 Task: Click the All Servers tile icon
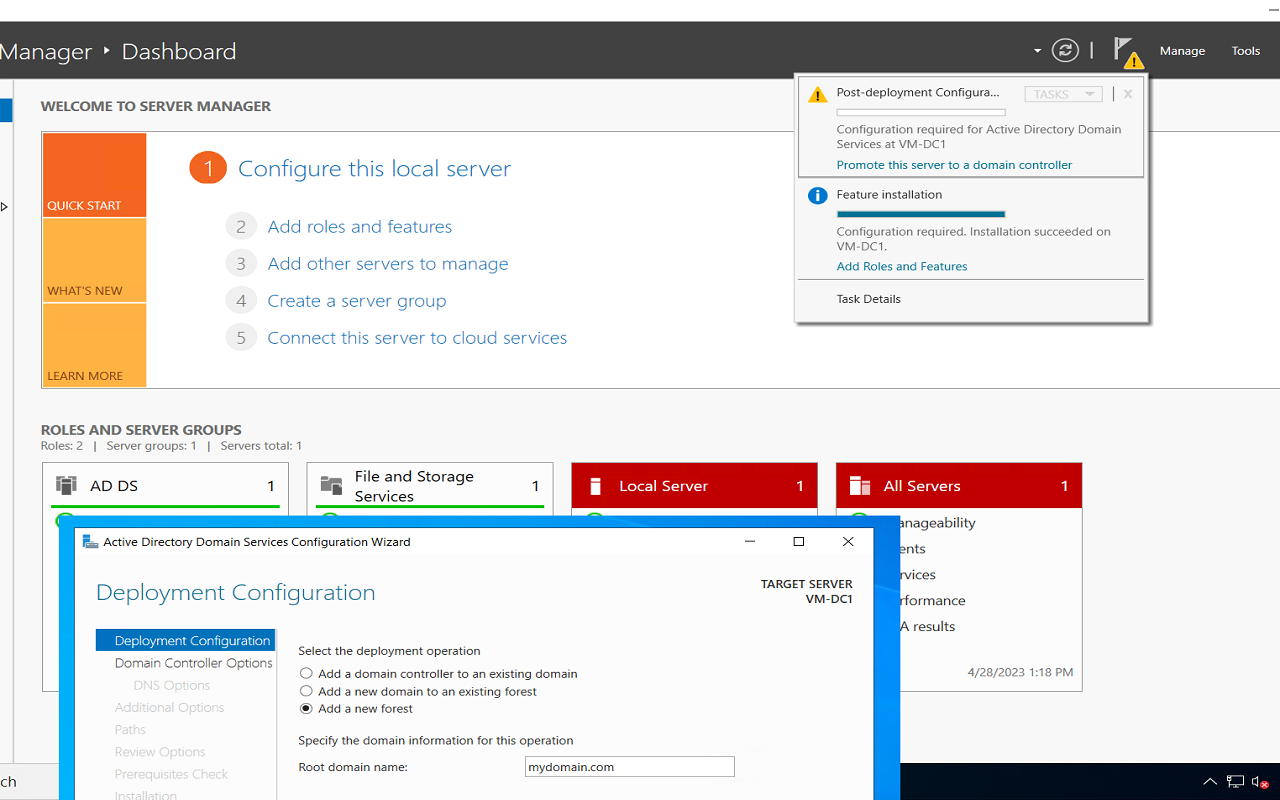coord(859,486)
